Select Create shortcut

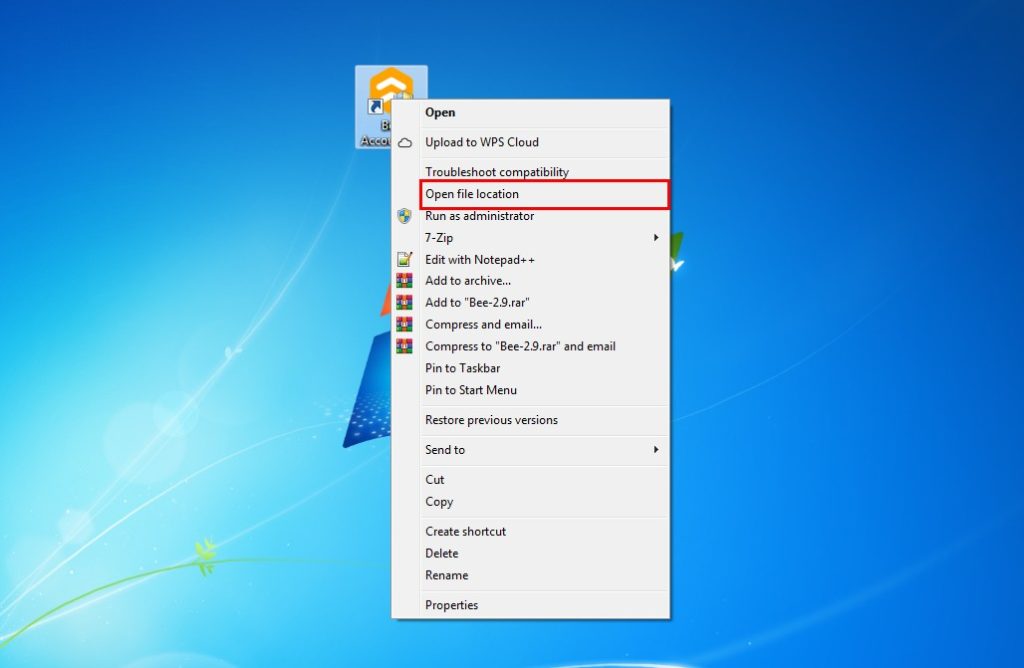click(x=465, y=531)
